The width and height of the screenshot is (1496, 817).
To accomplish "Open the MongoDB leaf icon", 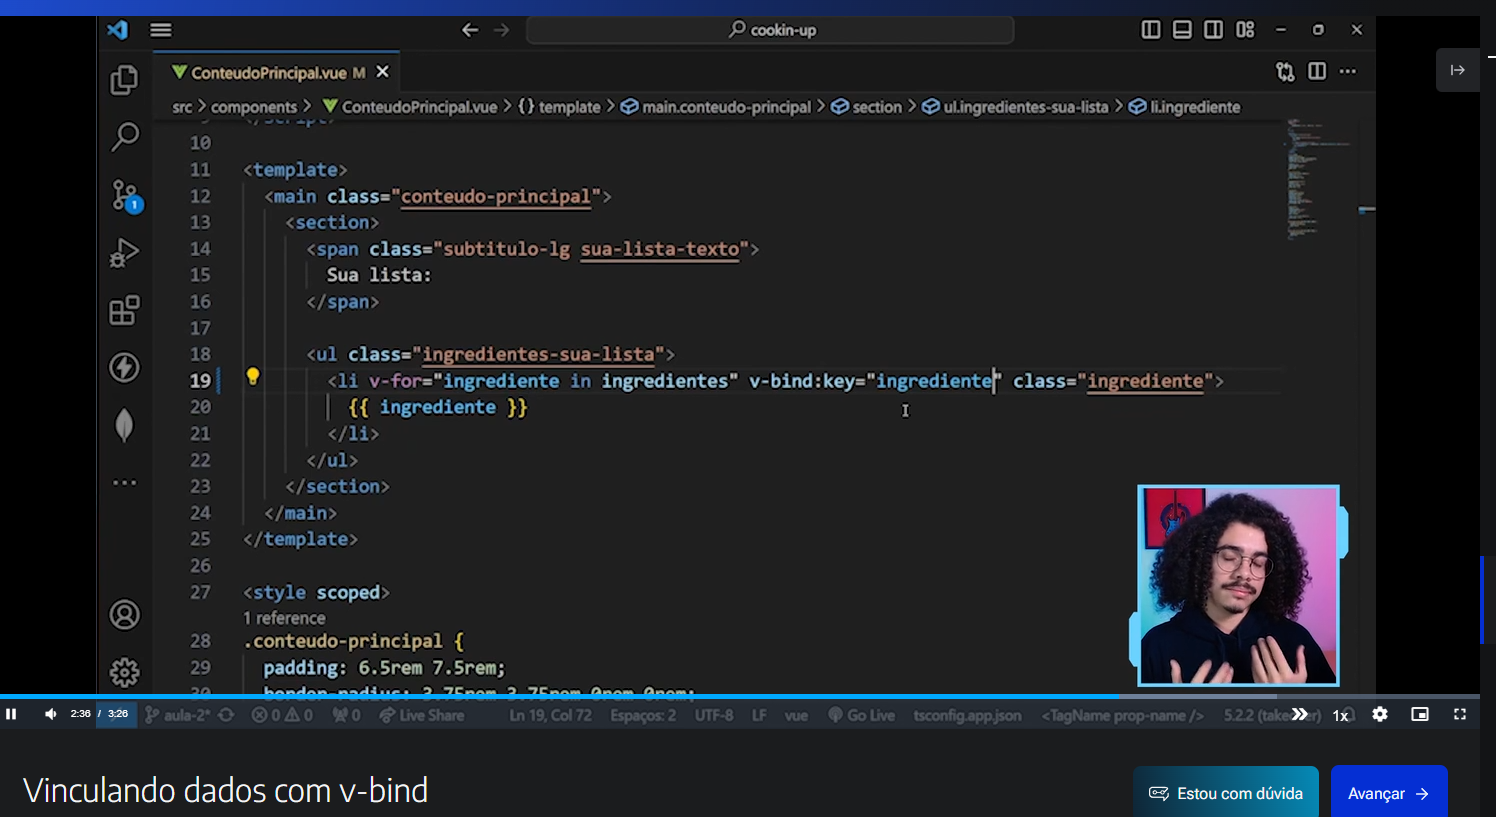I will click(124, 425).
